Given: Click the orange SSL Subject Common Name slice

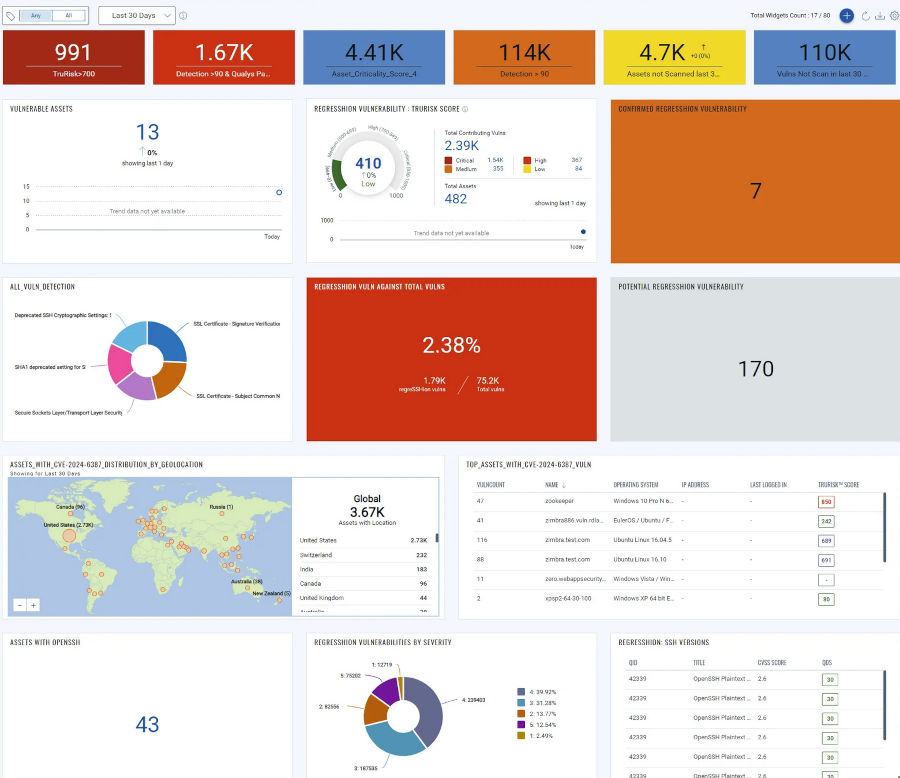Looking at the screenshot, I should (171, 379).
